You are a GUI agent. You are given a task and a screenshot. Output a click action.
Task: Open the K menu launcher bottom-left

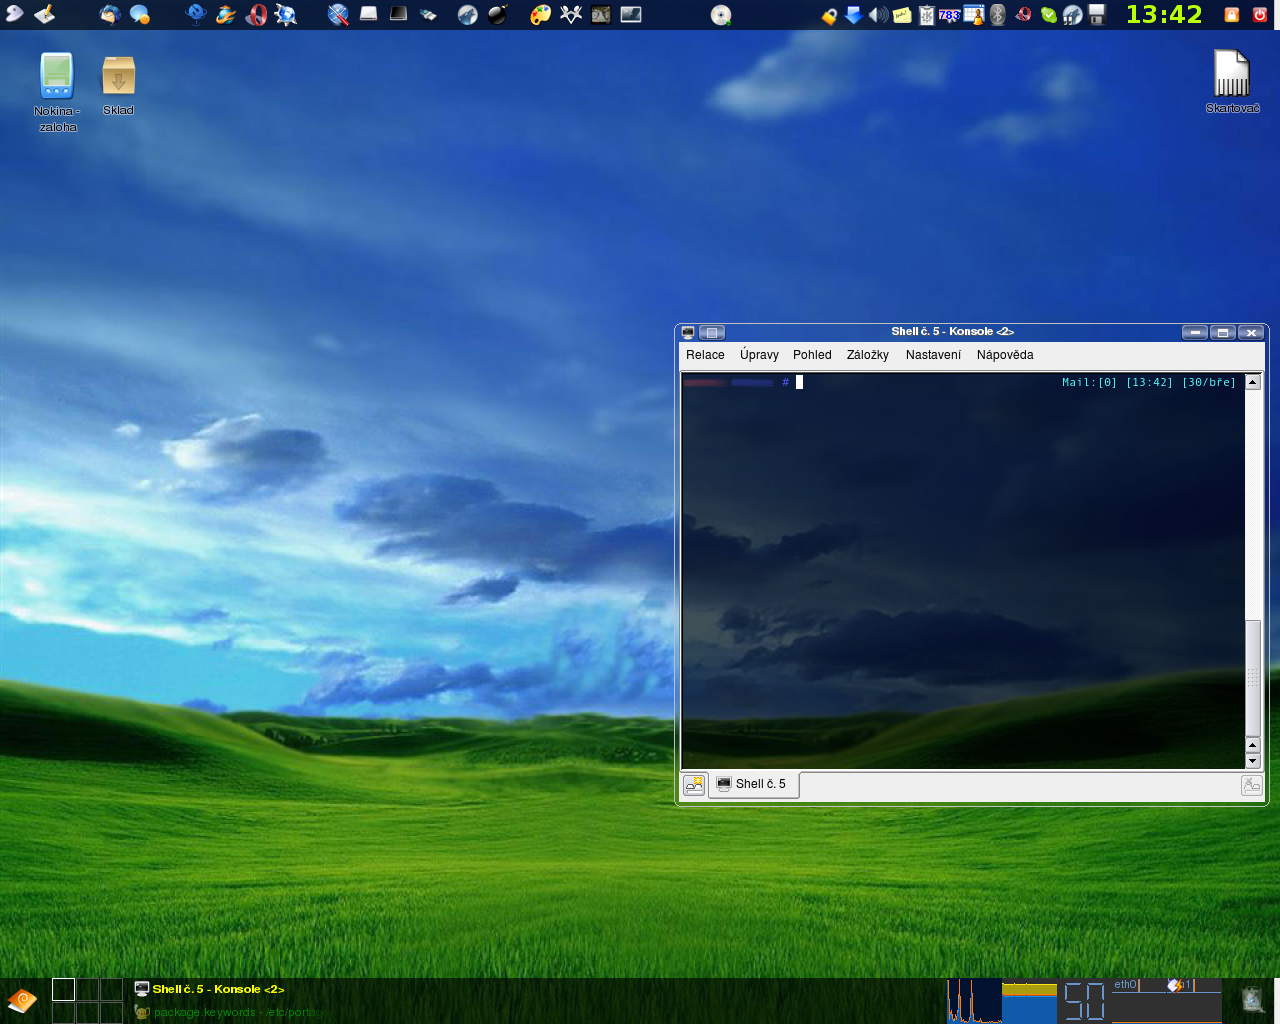pyautogui.click(x=22, y=1000)
